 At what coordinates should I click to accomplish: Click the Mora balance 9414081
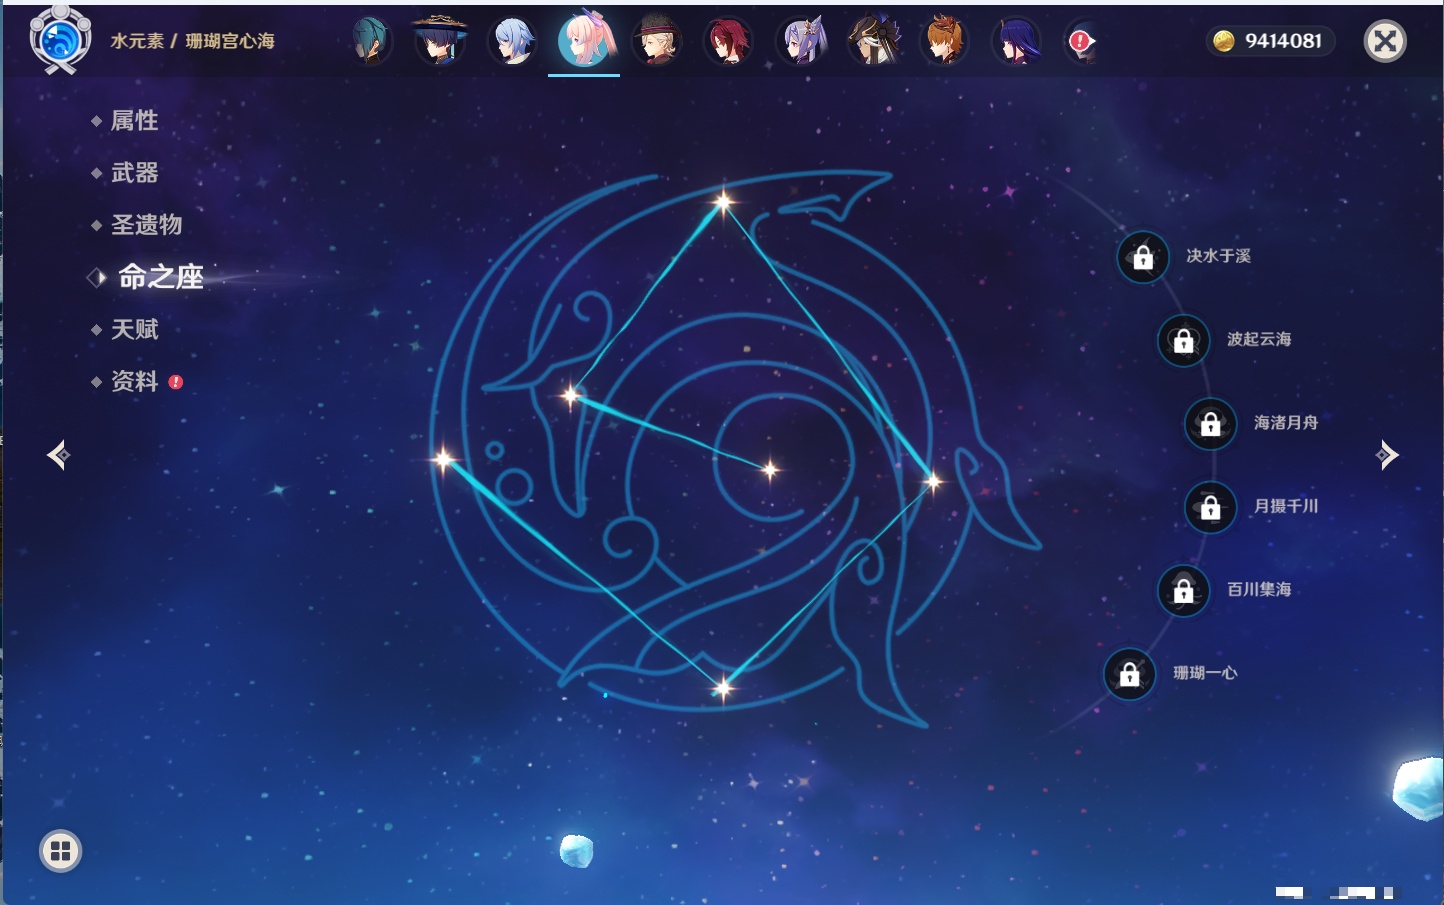pos(1283,41)
